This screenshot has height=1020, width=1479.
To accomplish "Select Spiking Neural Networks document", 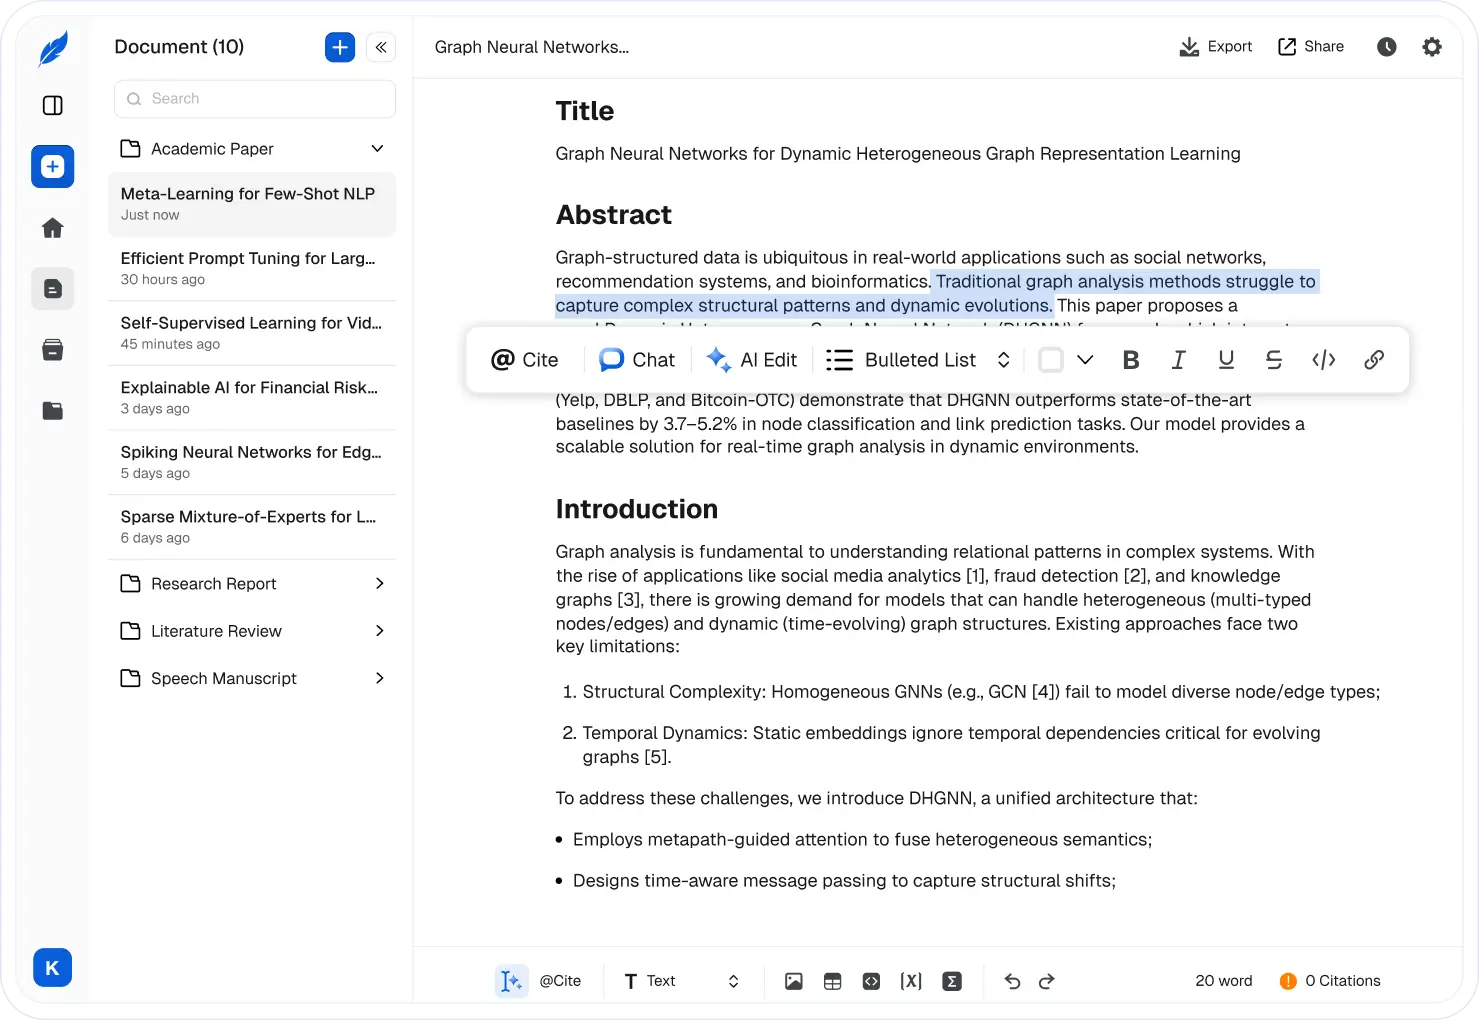I will coord(251,462).
